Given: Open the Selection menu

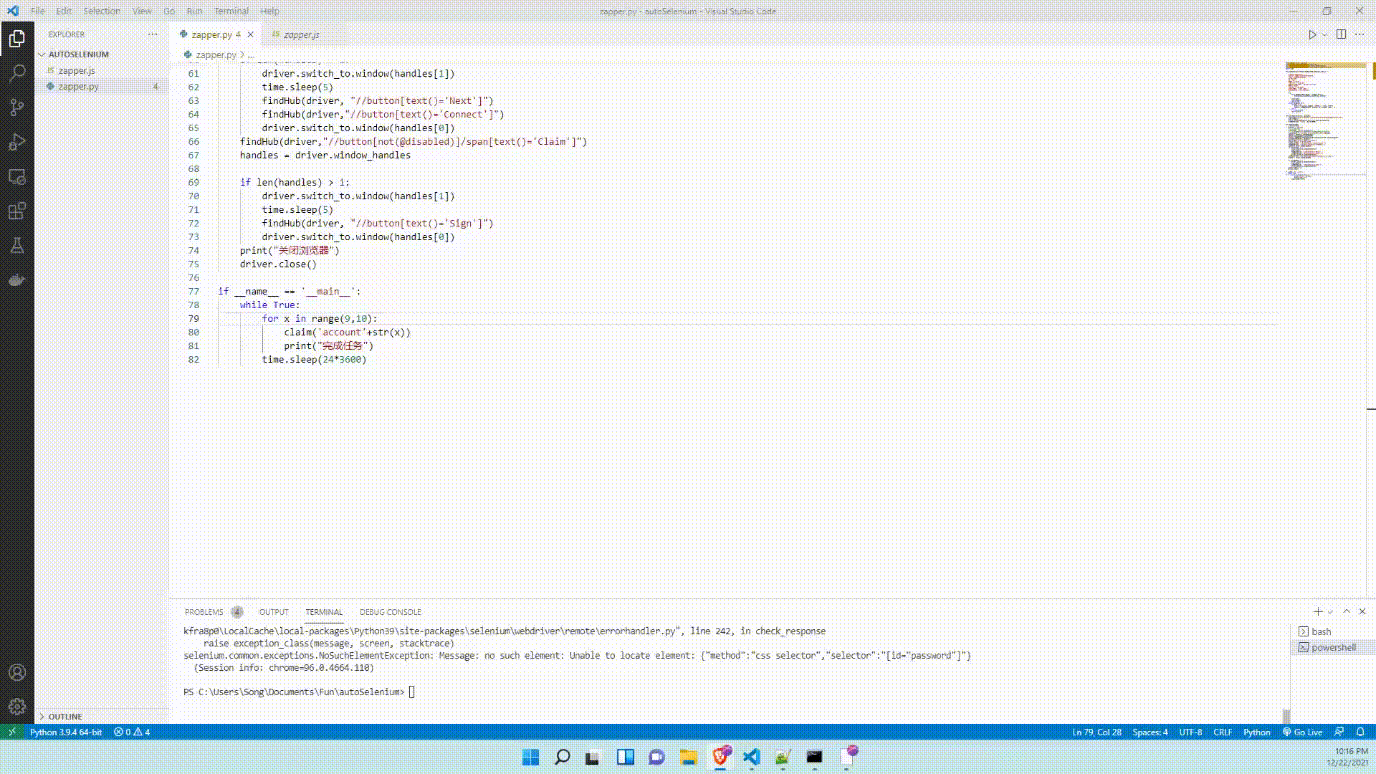Looking at the screenshot, I should 102,11.
